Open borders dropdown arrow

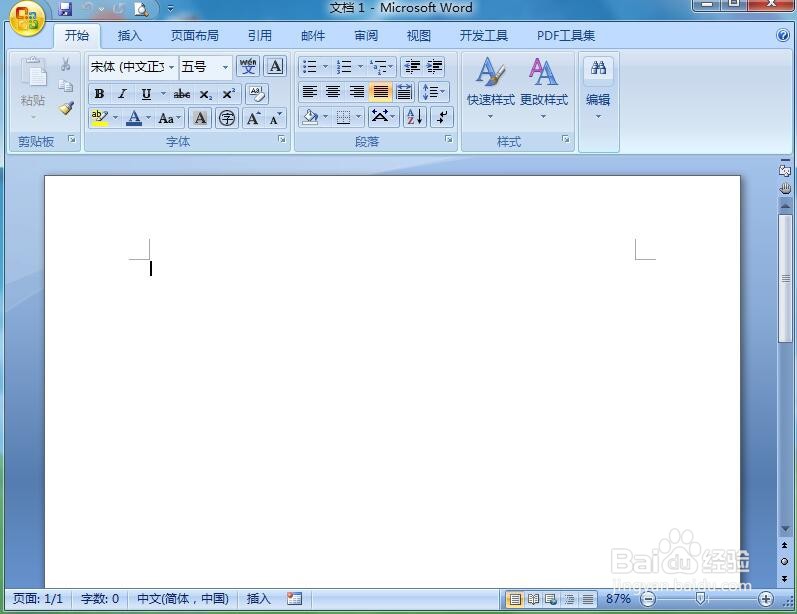pyautogui.click(x=358, y=117)
